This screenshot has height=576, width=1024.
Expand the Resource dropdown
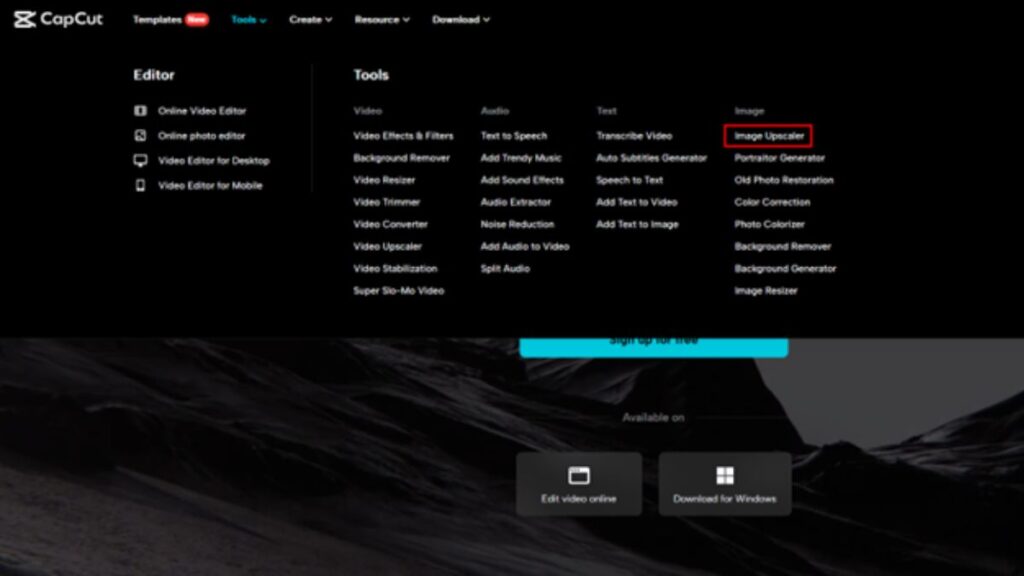point(382,20)
